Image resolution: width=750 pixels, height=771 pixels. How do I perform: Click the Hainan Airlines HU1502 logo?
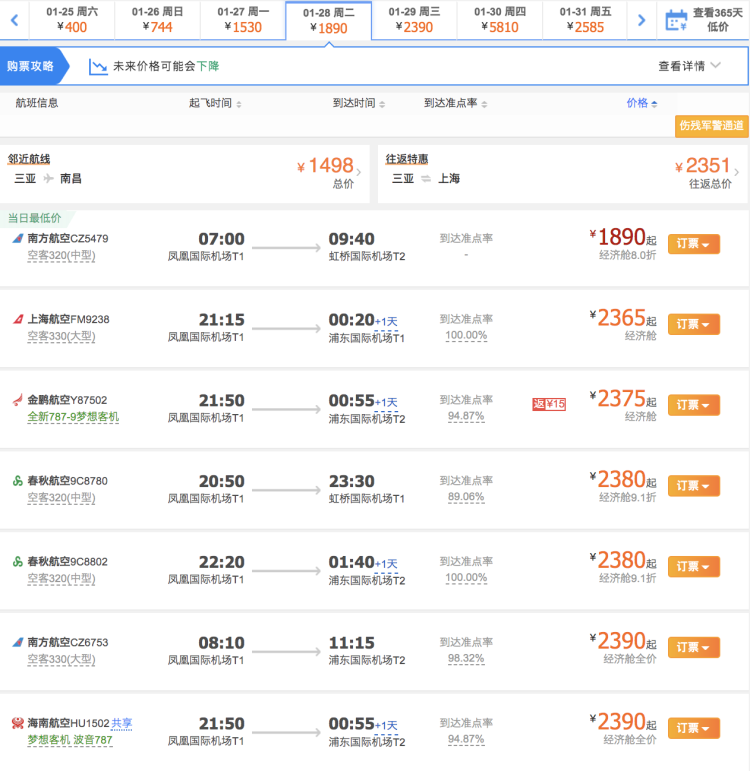pyautogui.click(x=17, y=723)
